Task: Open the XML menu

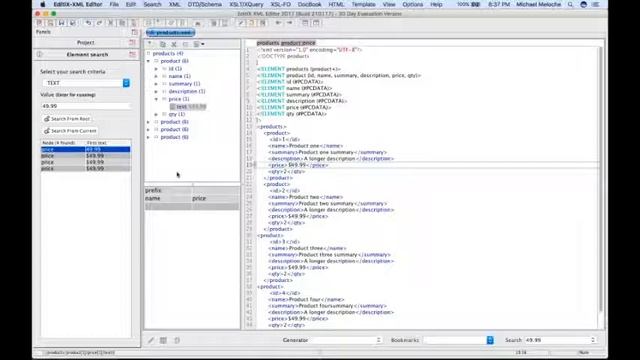Action: 174,4
